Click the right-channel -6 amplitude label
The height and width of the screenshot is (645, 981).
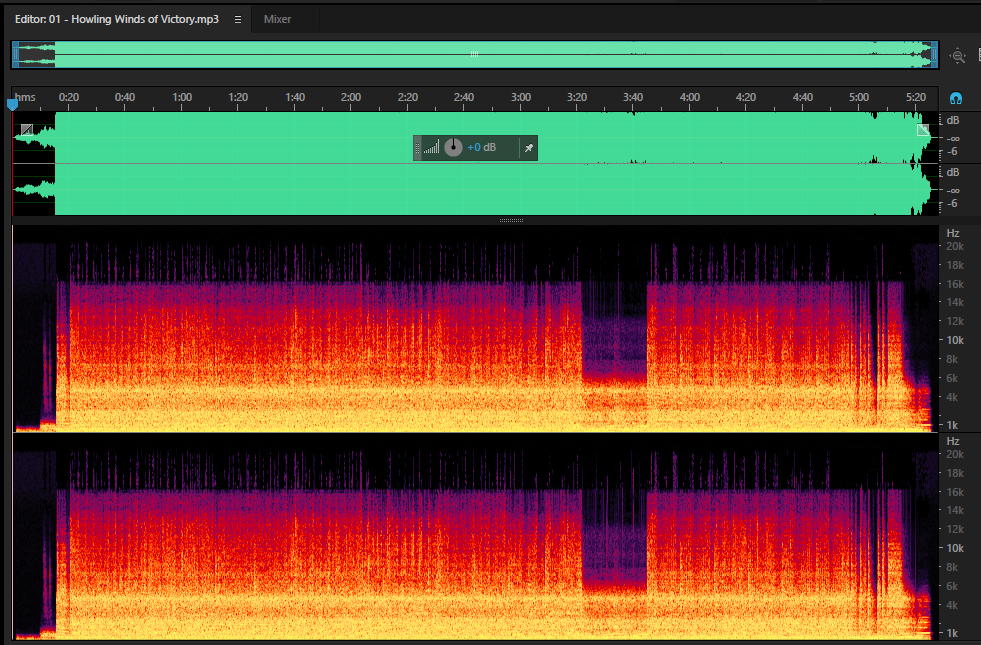[952, 203]
